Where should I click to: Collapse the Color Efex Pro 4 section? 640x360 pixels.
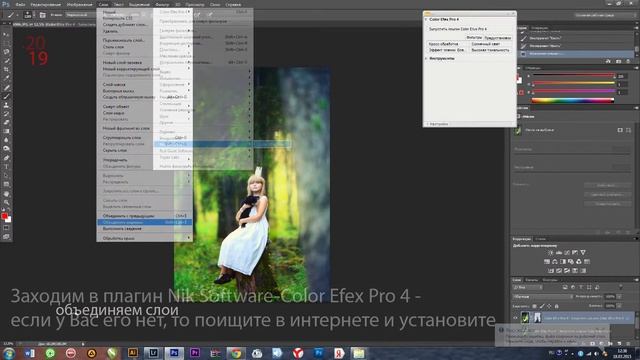click(x=426, y=19)
